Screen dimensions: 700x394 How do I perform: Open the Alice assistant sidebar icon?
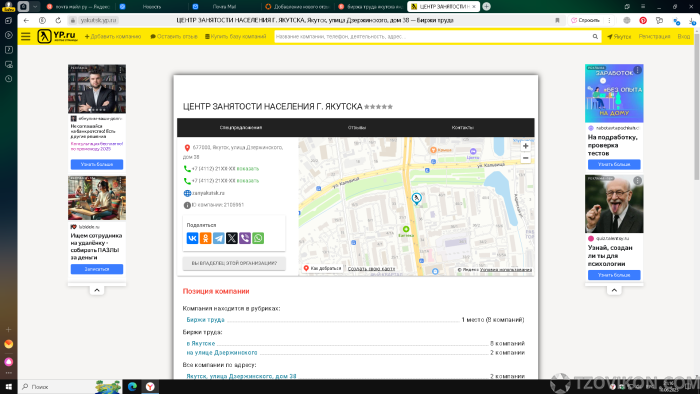point(8,361)
